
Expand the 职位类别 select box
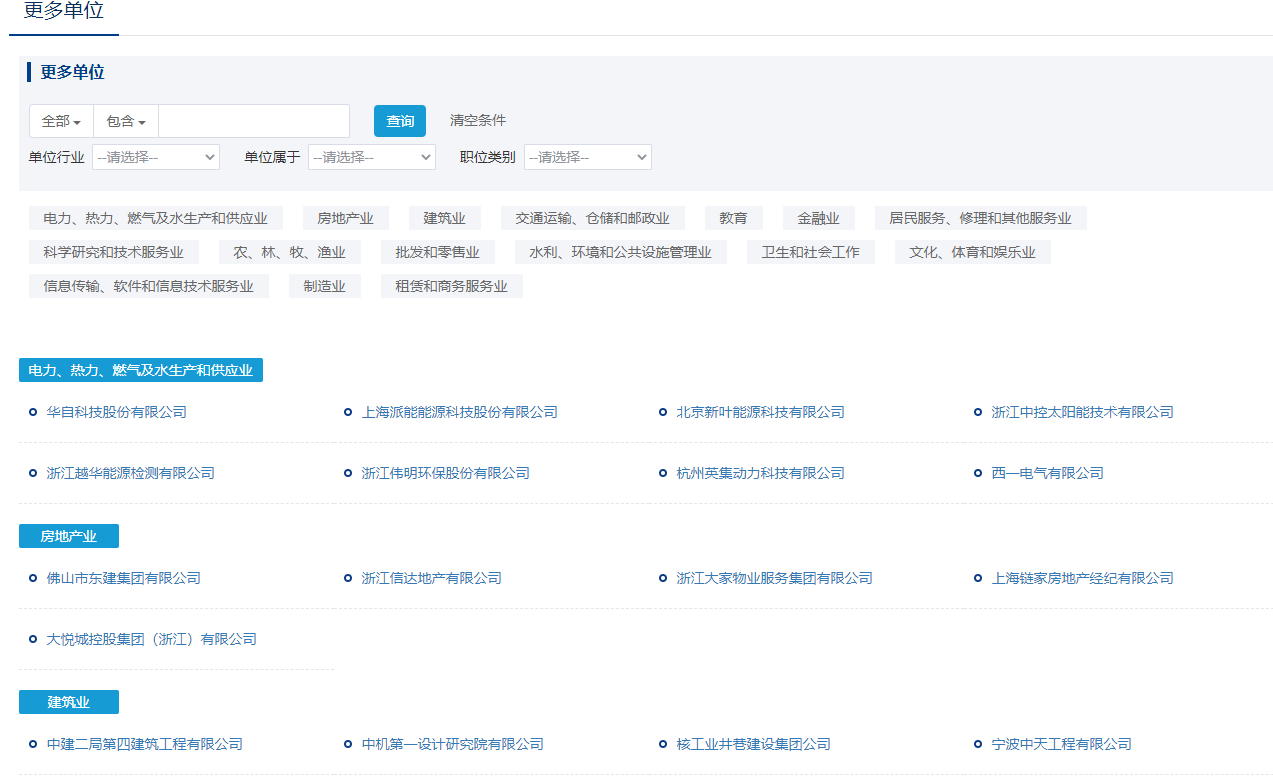588,157
